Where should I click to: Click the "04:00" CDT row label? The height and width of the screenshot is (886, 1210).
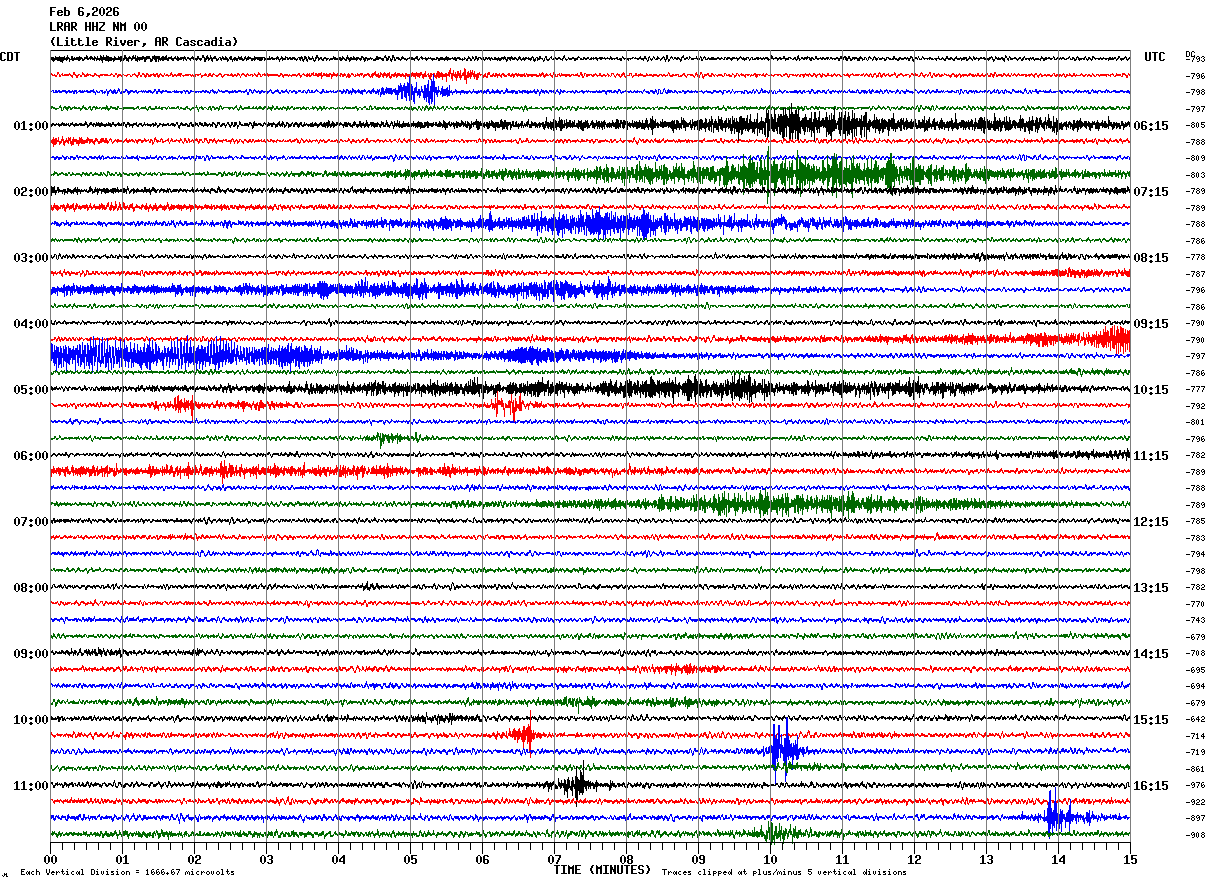31,324
